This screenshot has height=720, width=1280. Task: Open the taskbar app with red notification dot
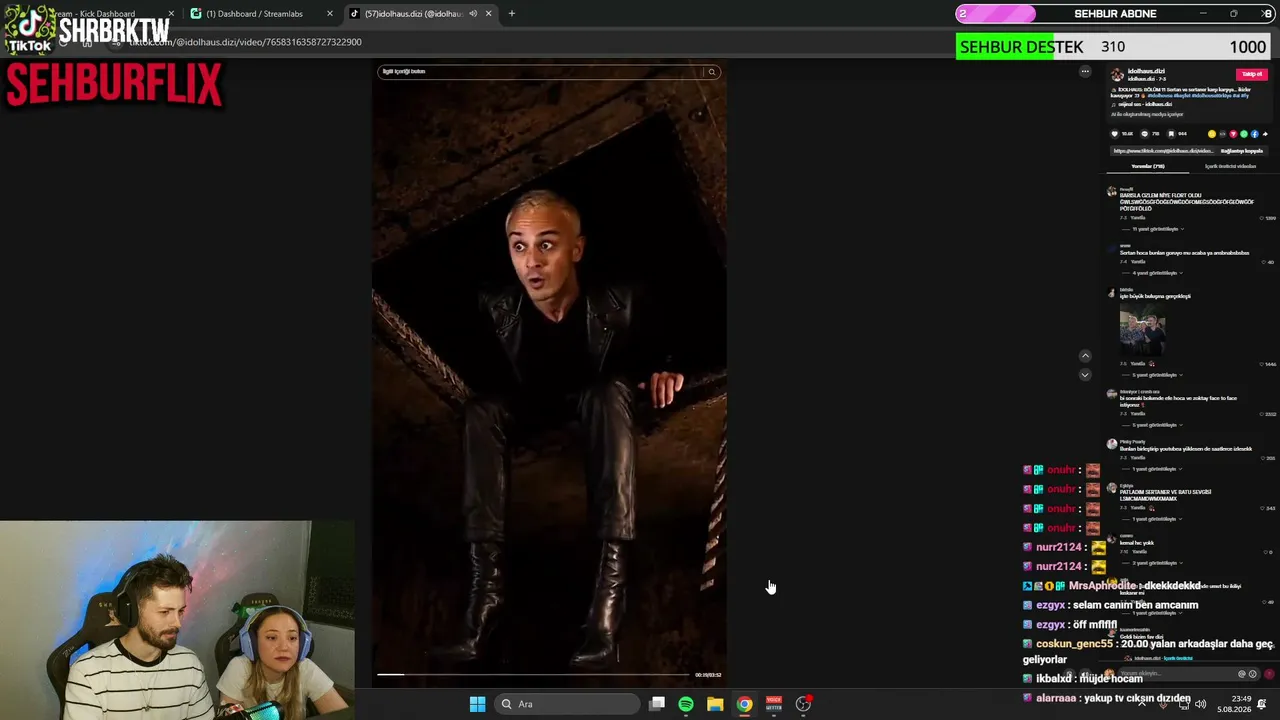click(x=803, y=704)
